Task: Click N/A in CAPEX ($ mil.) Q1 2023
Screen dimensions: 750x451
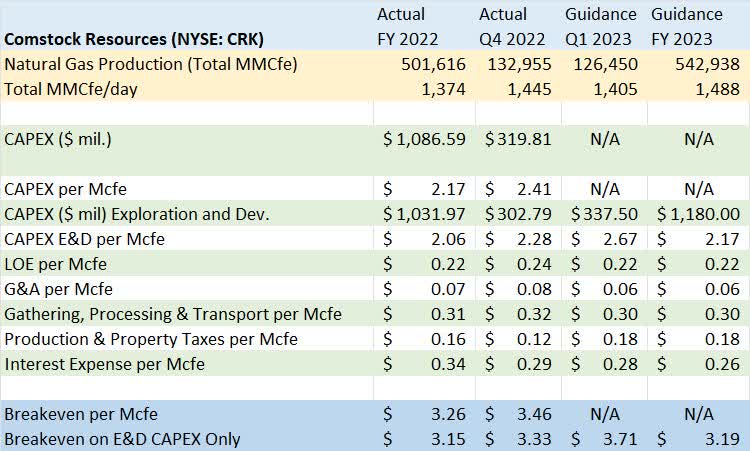Action: point(605,139)
